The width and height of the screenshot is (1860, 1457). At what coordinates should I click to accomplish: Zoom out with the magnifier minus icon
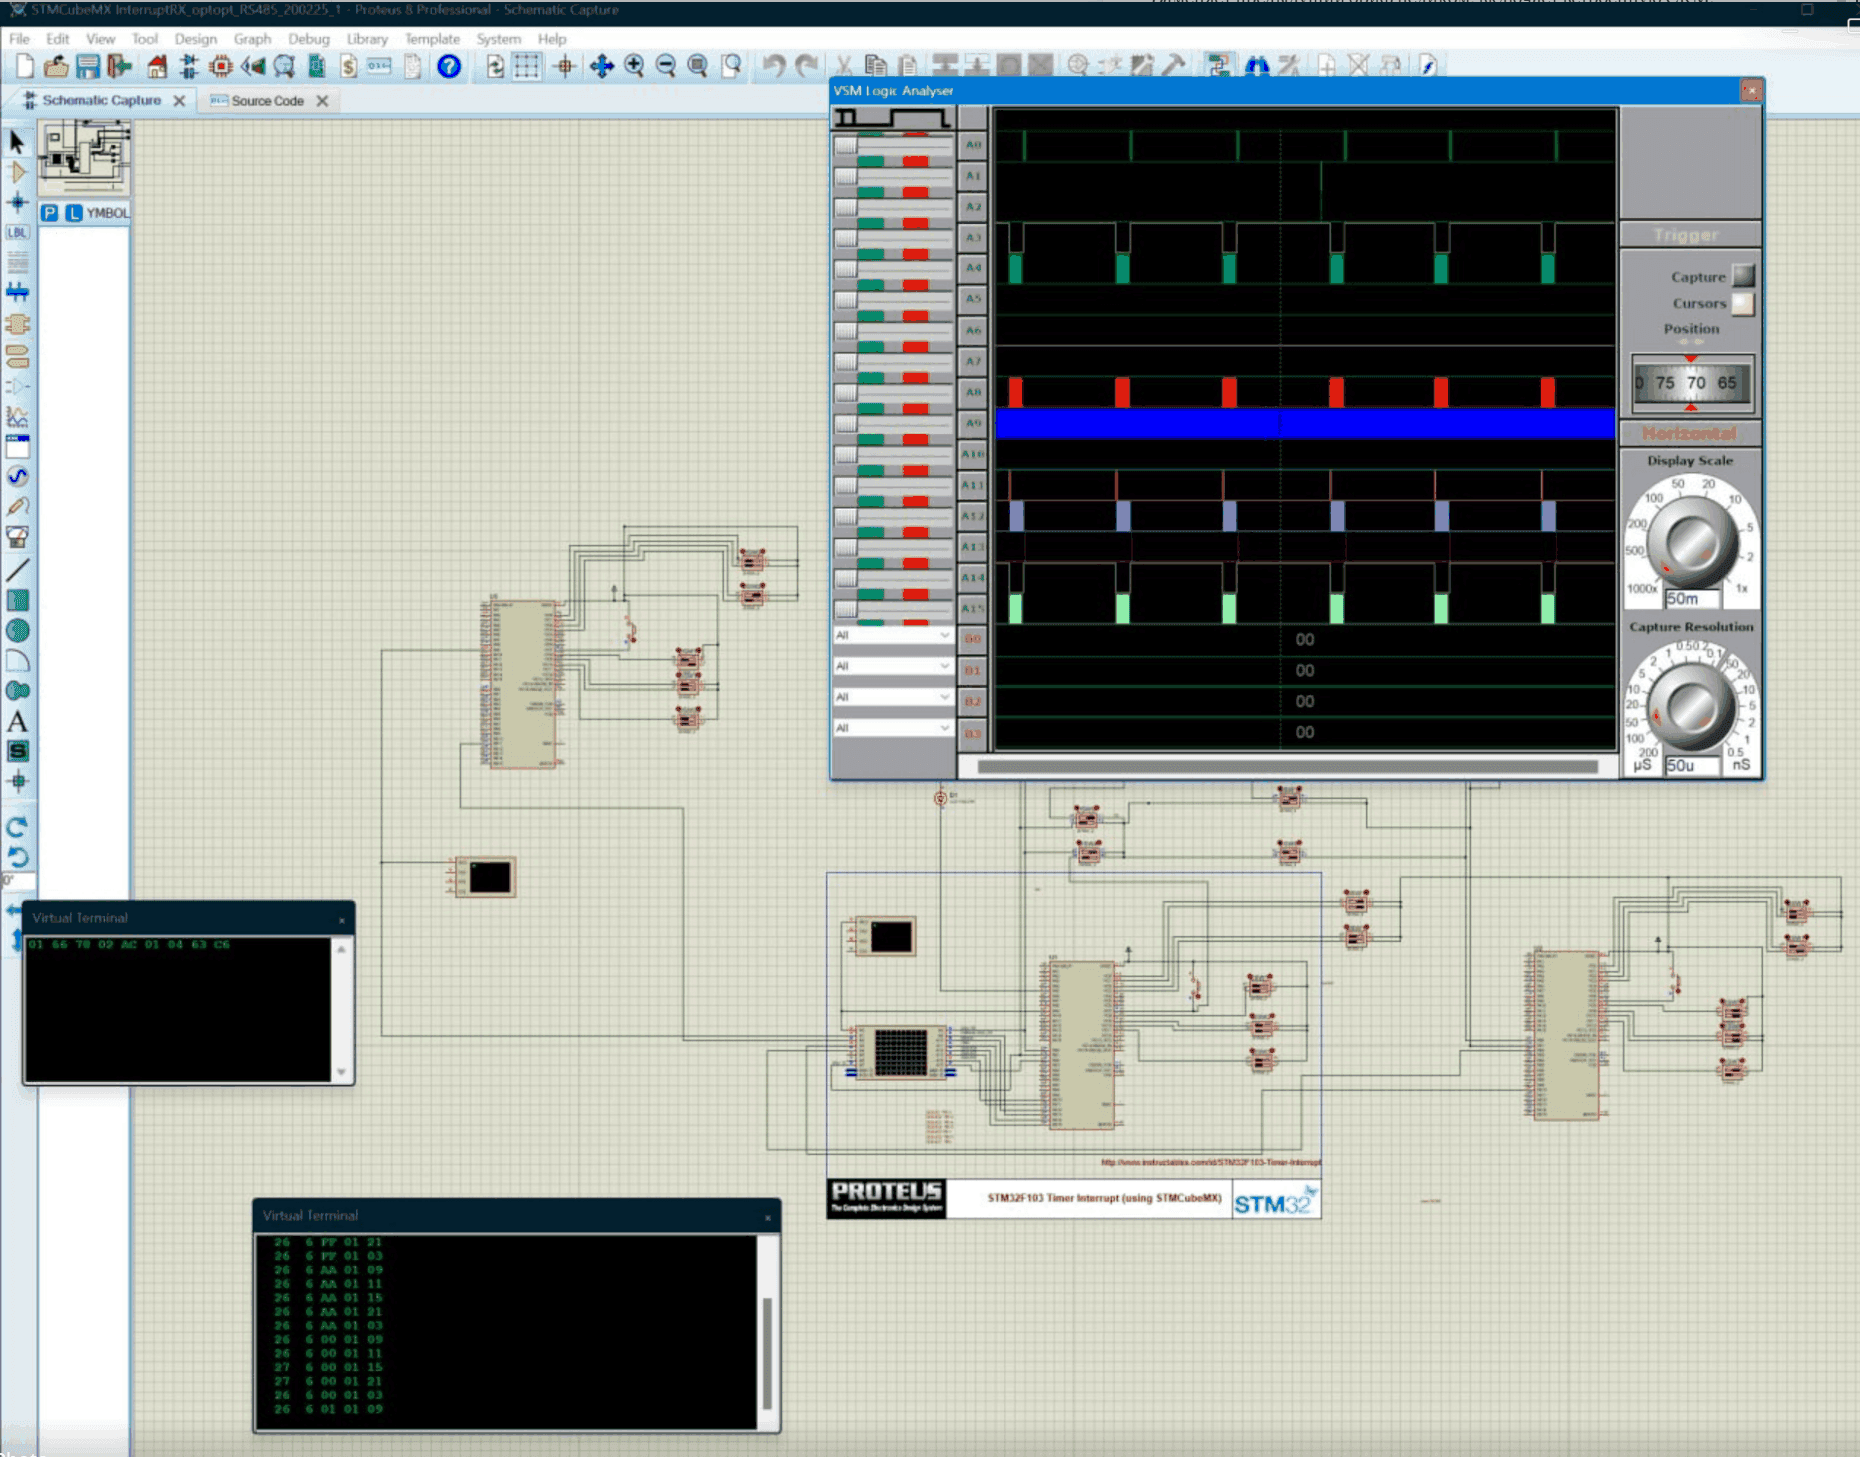point(666,67)
